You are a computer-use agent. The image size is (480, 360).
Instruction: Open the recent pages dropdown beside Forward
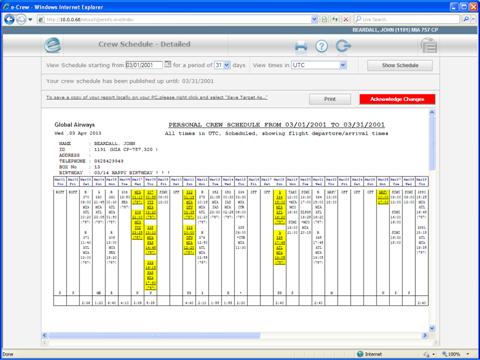click(30, 20)
